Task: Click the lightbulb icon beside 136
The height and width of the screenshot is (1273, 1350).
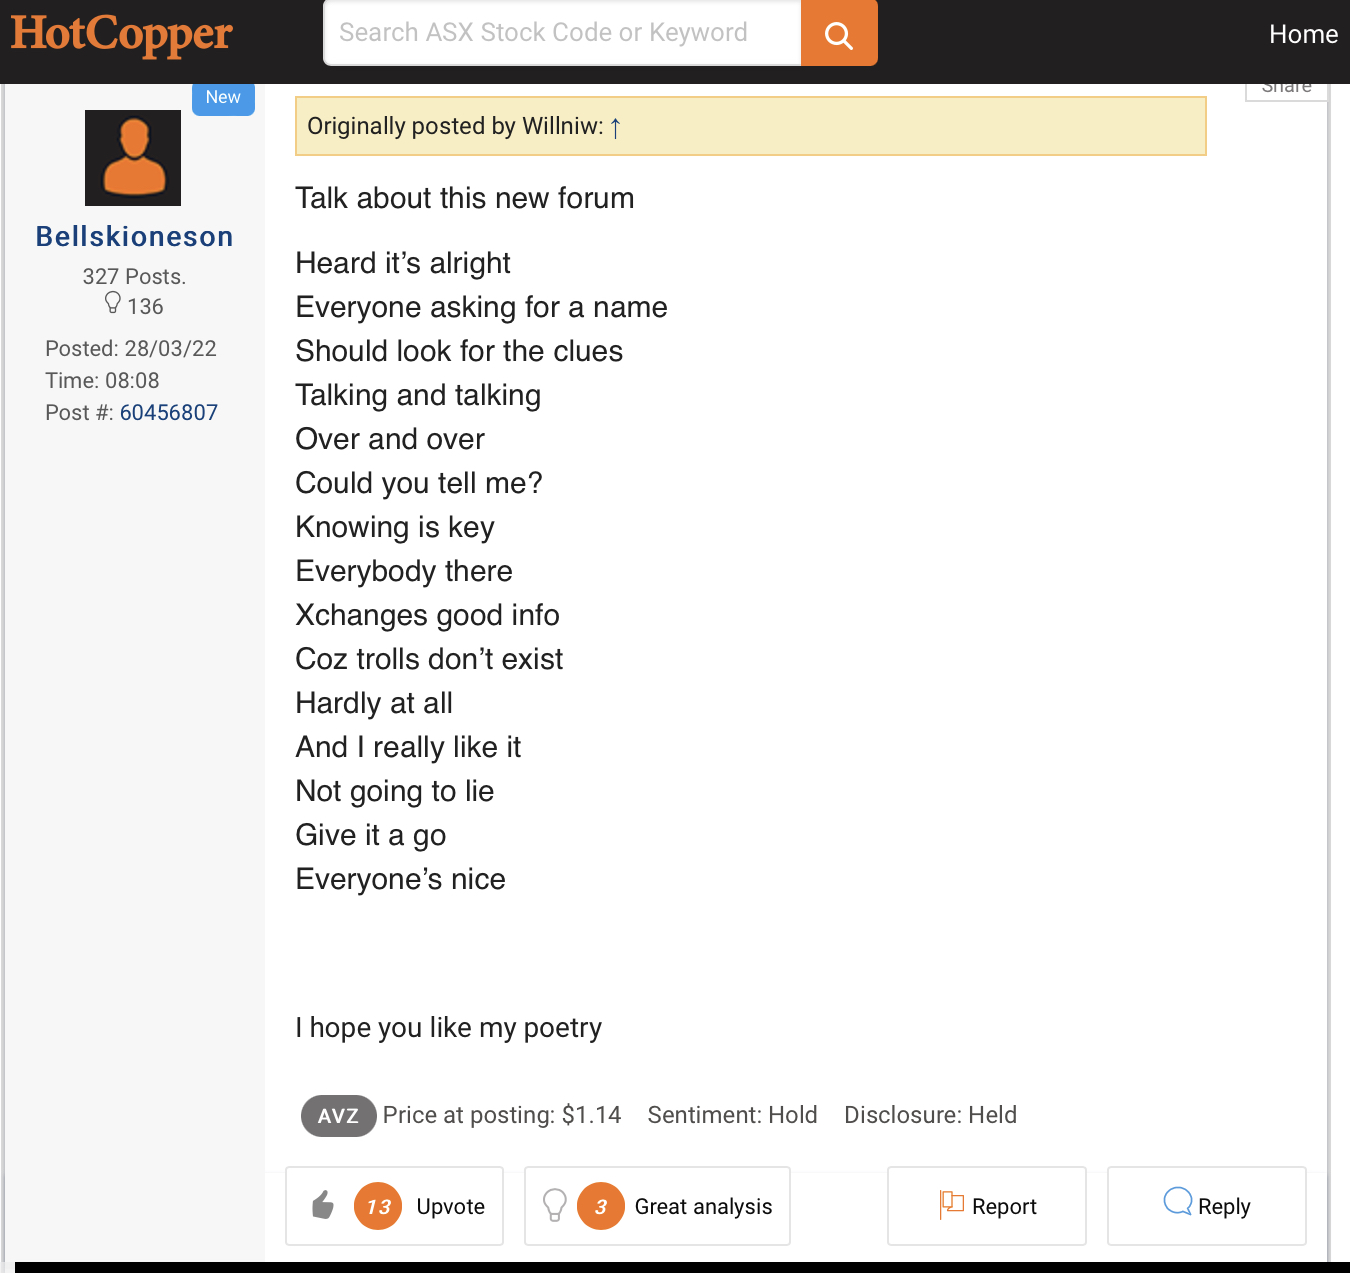Action: point(113,303)
